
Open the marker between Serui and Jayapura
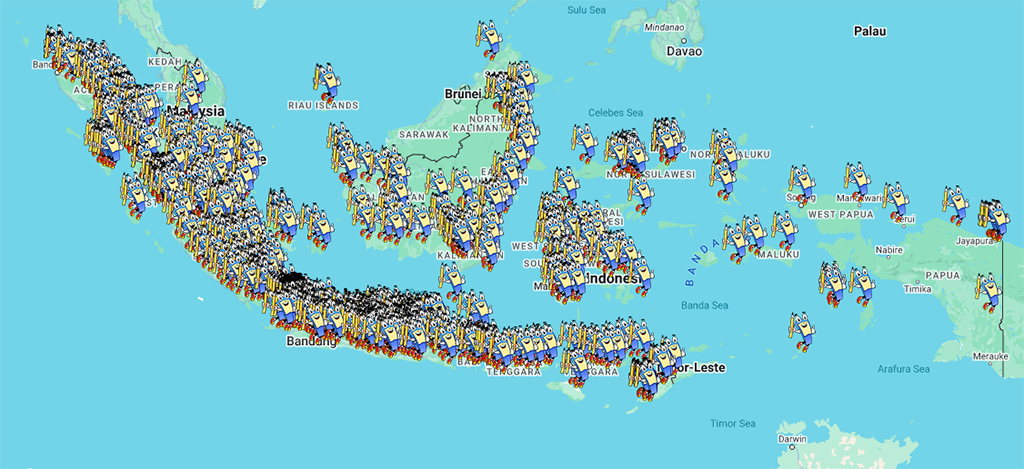click(955, 205)
